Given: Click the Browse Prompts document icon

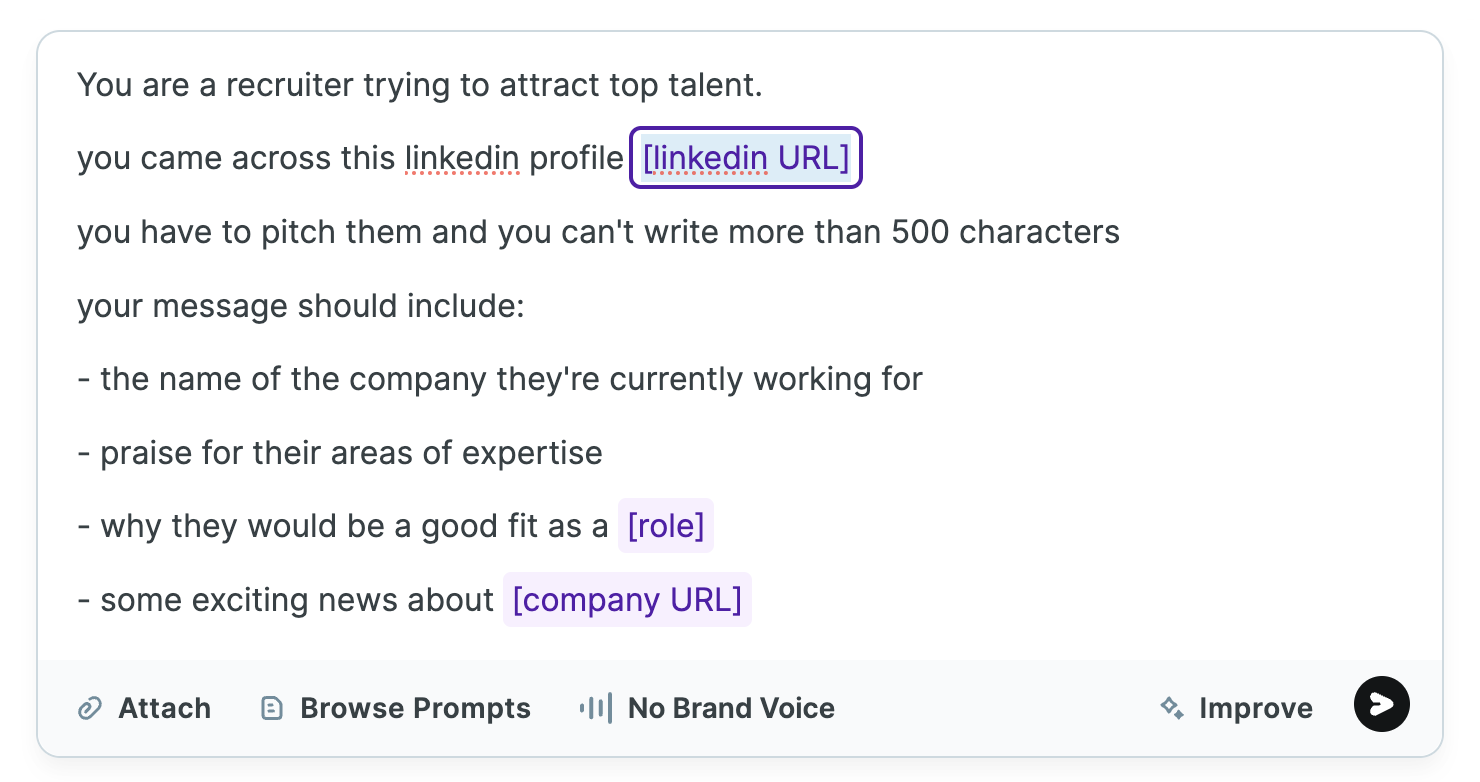Looking at the screenshot, I should coord(271,709).
